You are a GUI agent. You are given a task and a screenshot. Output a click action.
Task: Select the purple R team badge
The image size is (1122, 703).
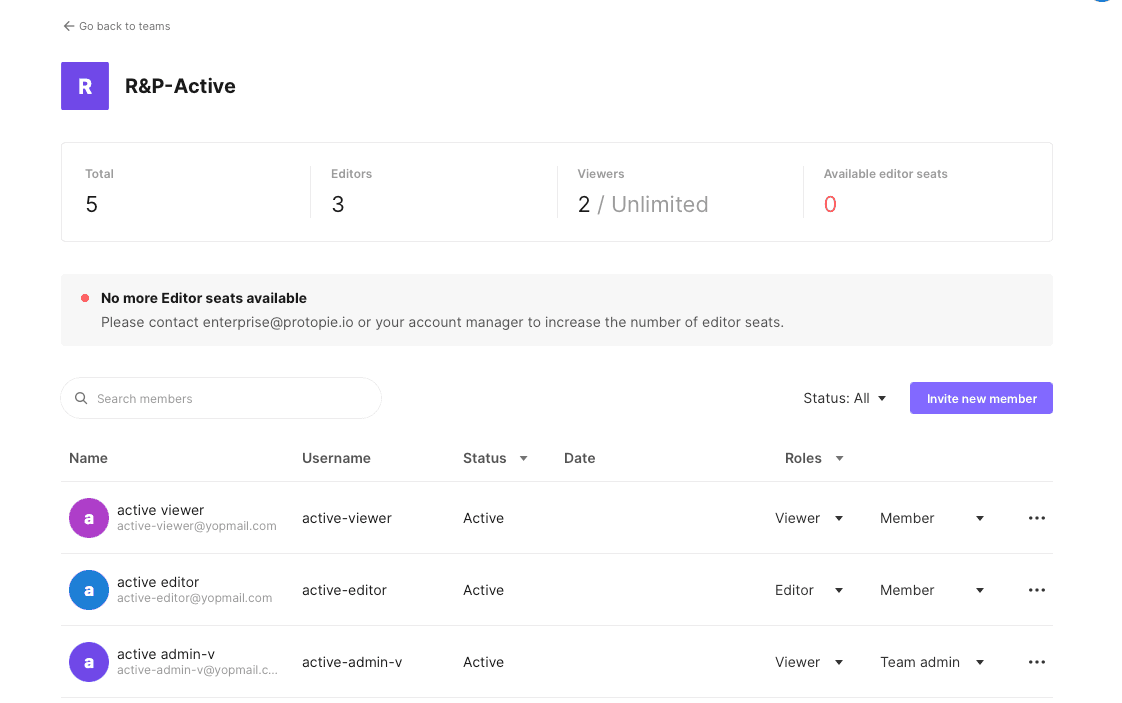[x=85, y=86]
